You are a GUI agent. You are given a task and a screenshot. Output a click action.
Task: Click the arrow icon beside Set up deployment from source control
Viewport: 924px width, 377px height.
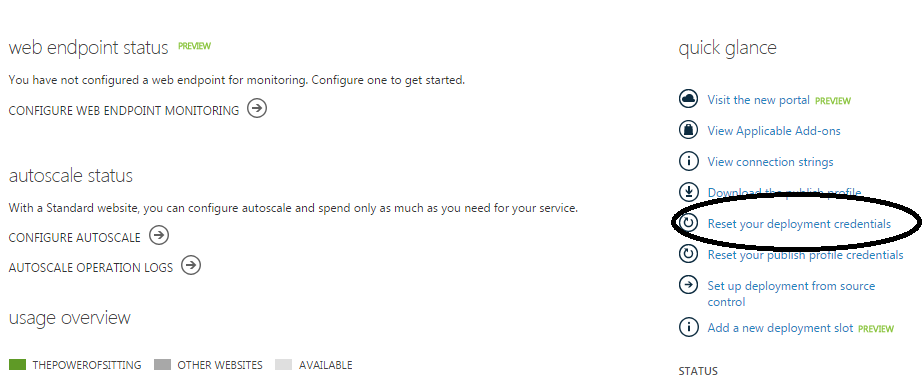tap(688, 285)
